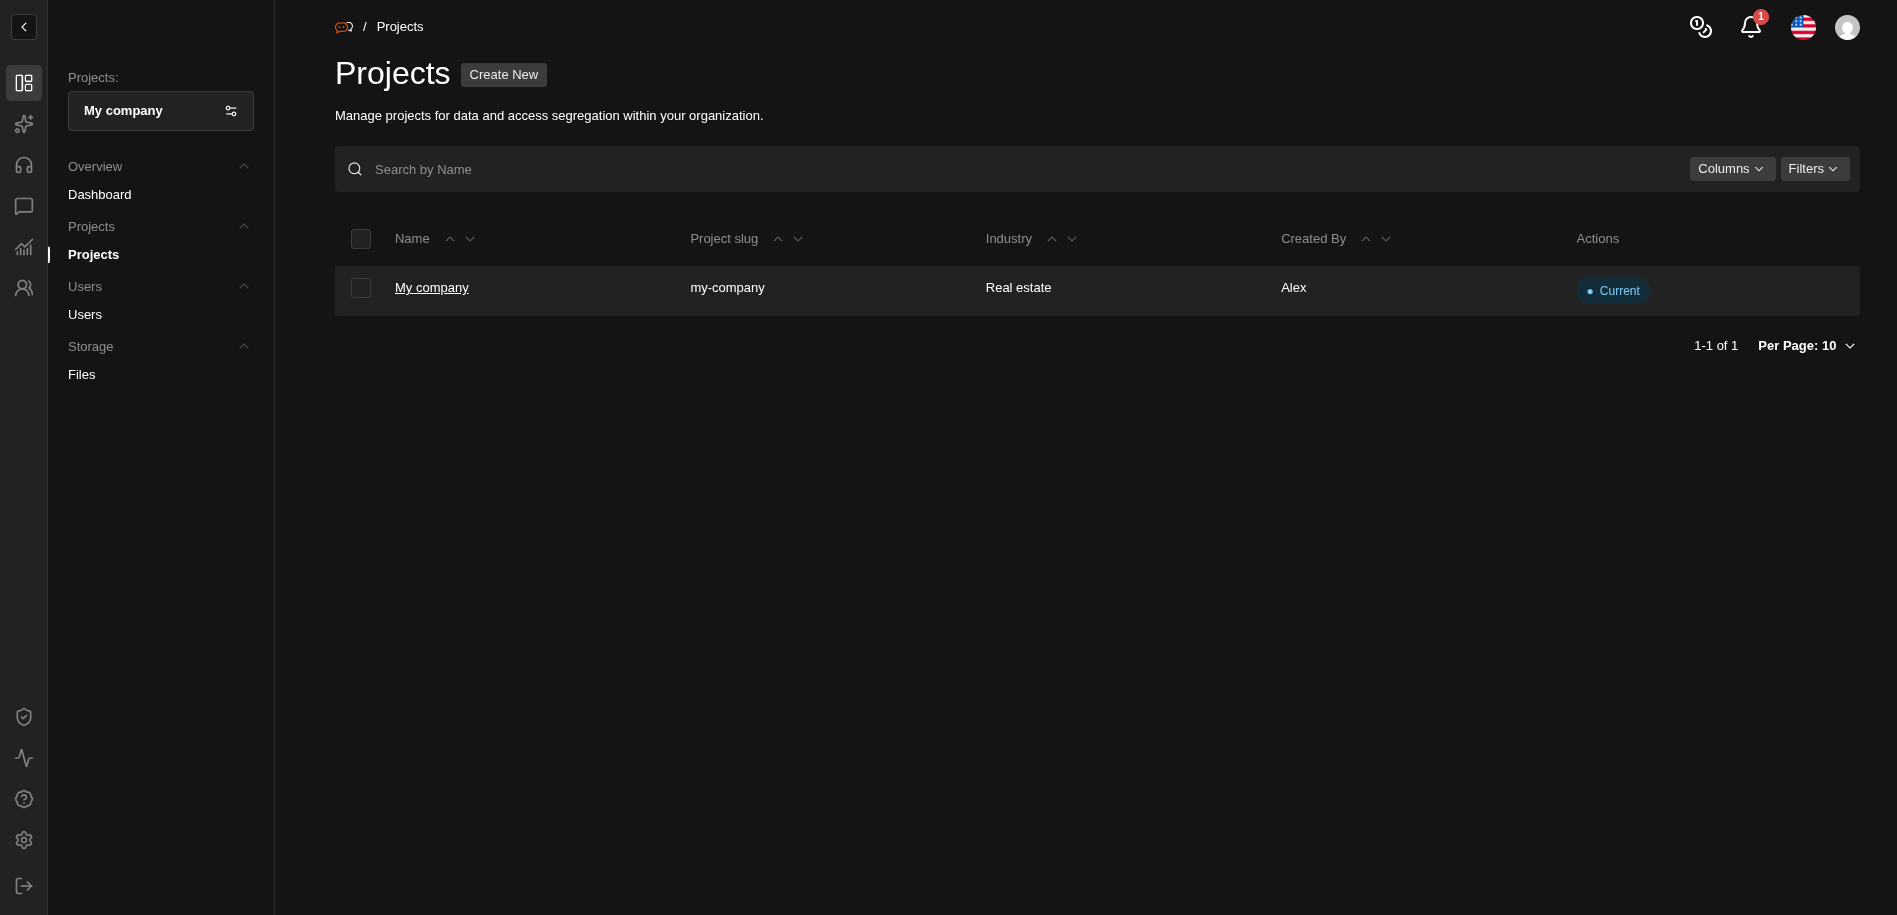This screenshot has width=1897, height=915.
Task: Click the Create New button
Action: pos(504,75)
